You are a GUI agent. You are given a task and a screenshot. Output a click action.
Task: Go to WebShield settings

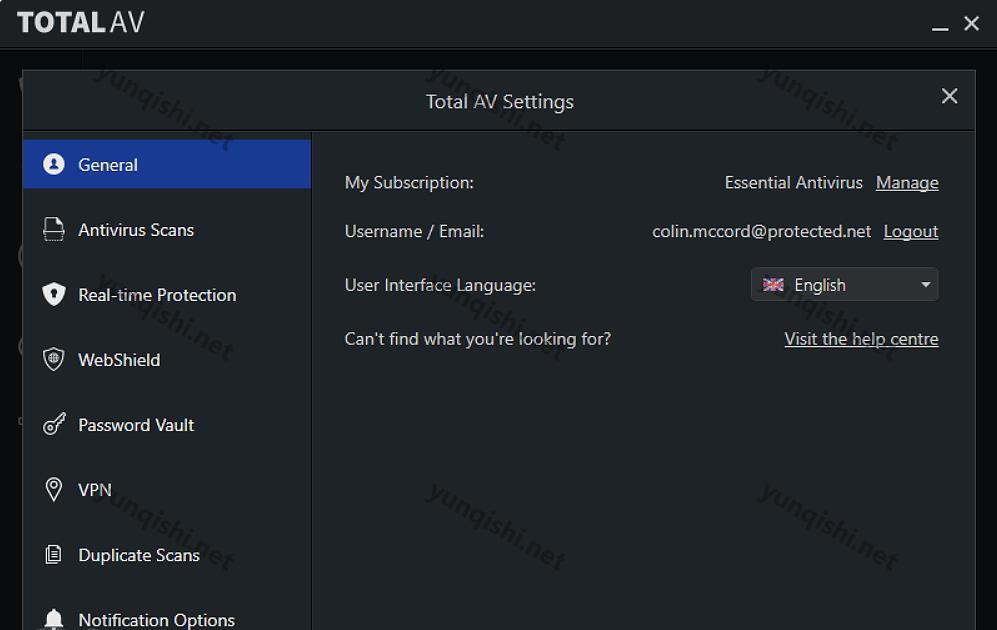[x=167, y=359]
